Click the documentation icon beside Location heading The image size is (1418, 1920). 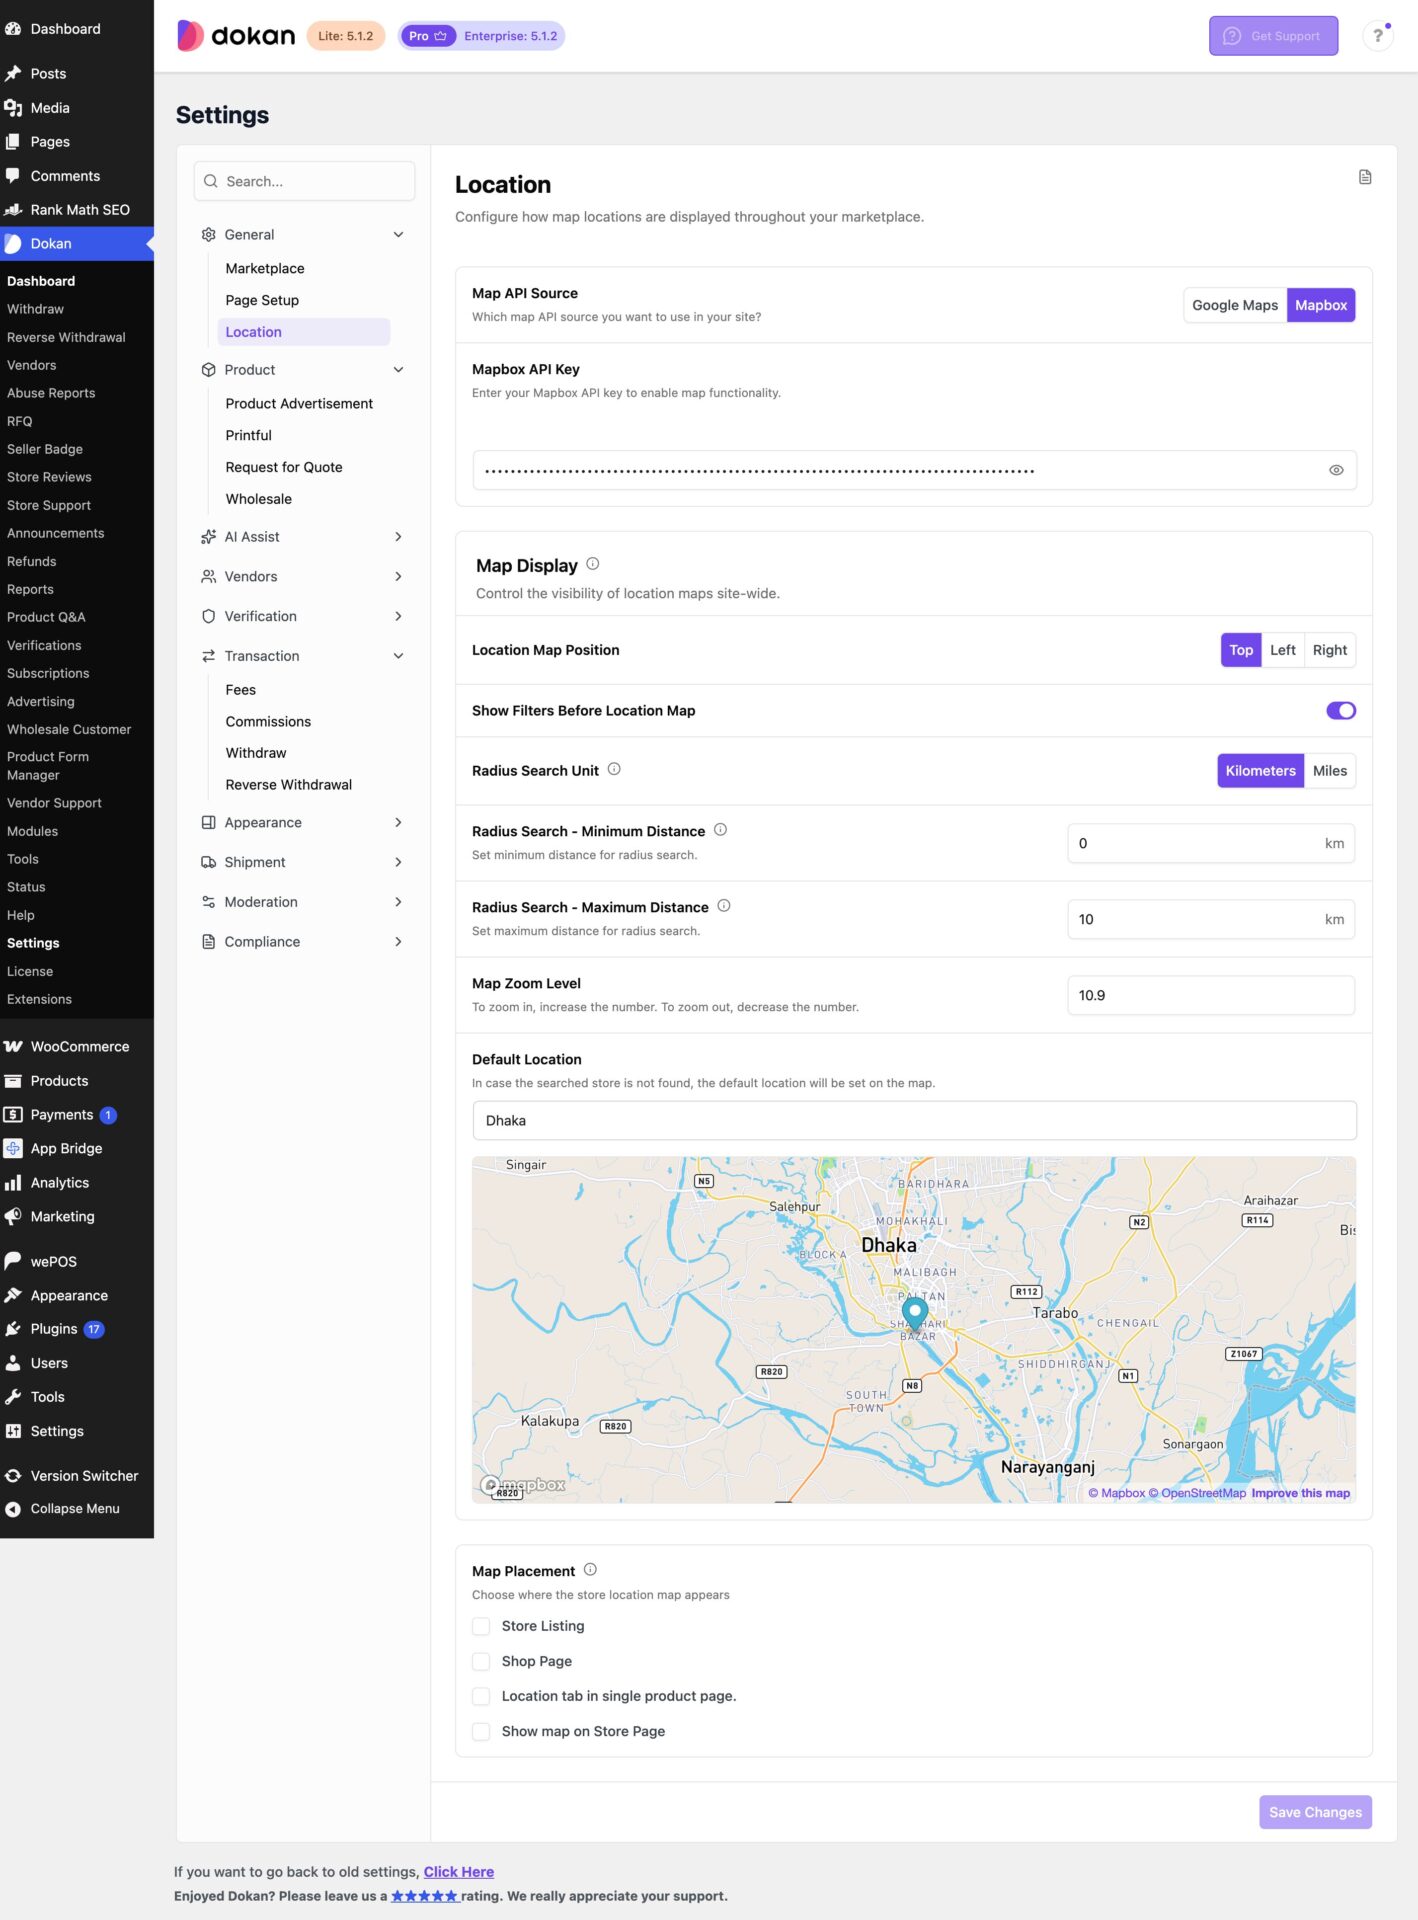(x=1365, y=177)
